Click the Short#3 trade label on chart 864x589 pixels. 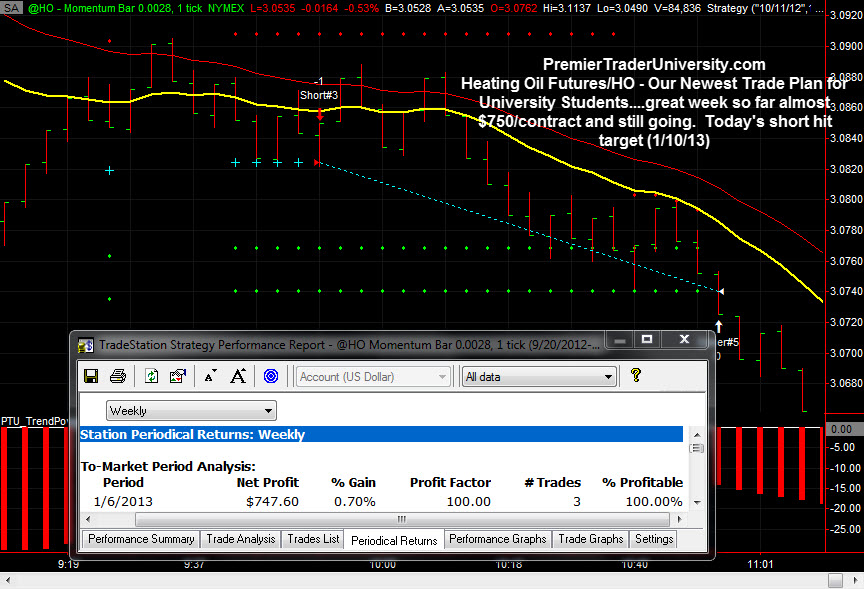(x=318, y=95)
